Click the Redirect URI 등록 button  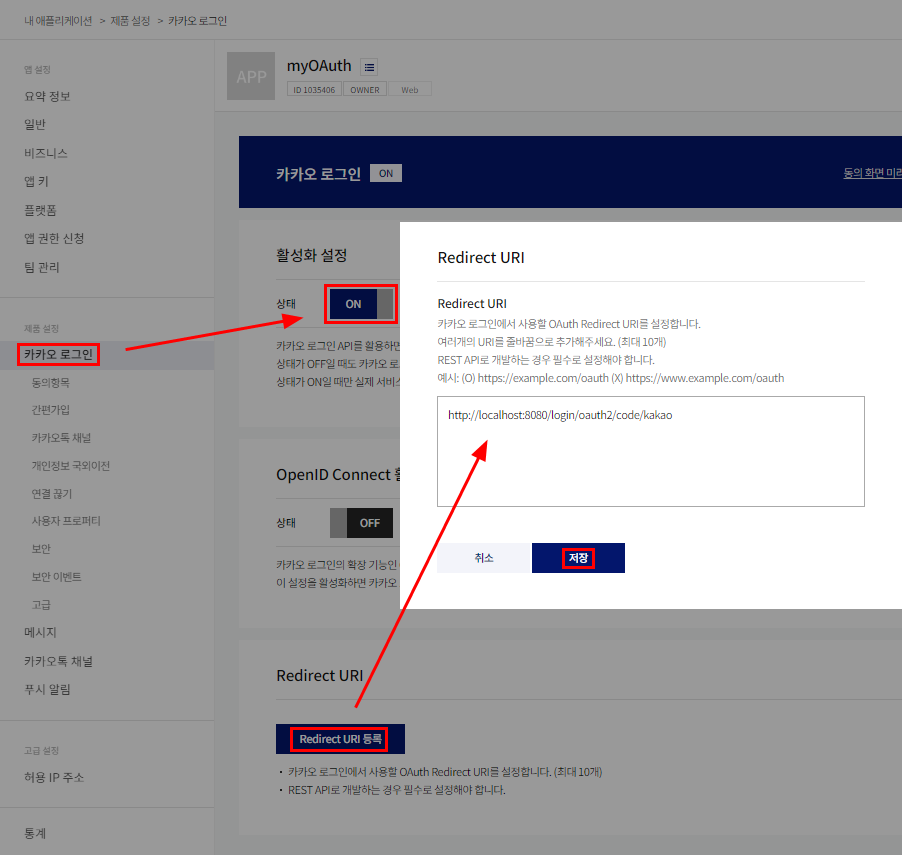coord(341,739)
